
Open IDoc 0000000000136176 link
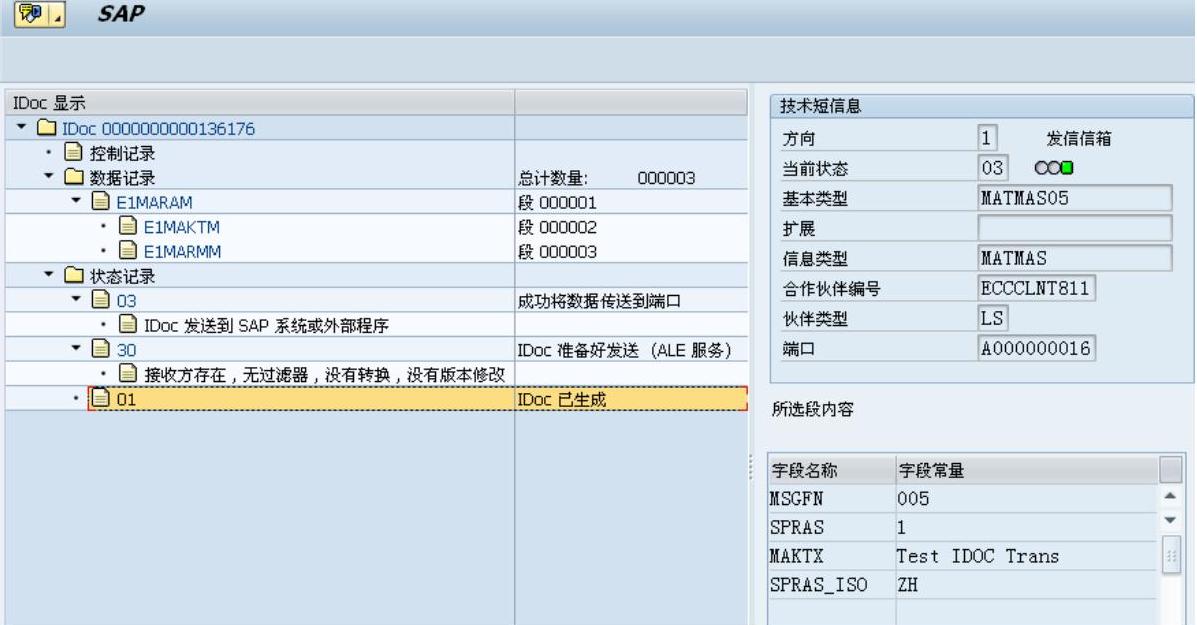click(158, 128)
